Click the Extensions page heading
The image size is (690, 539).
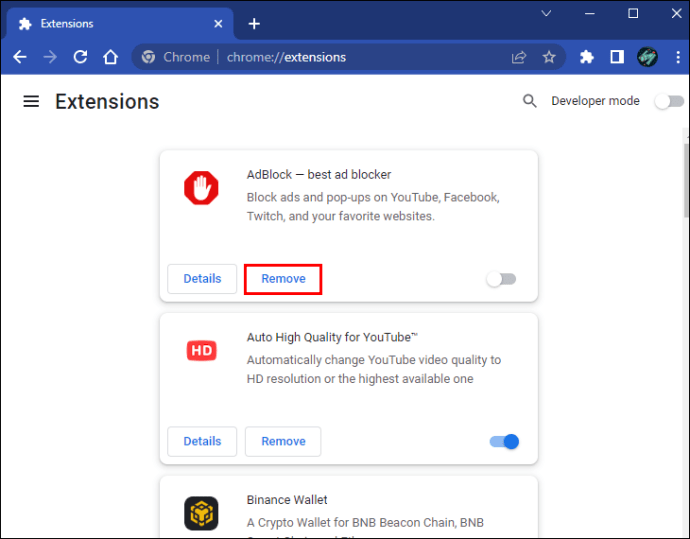coord(107,102)
